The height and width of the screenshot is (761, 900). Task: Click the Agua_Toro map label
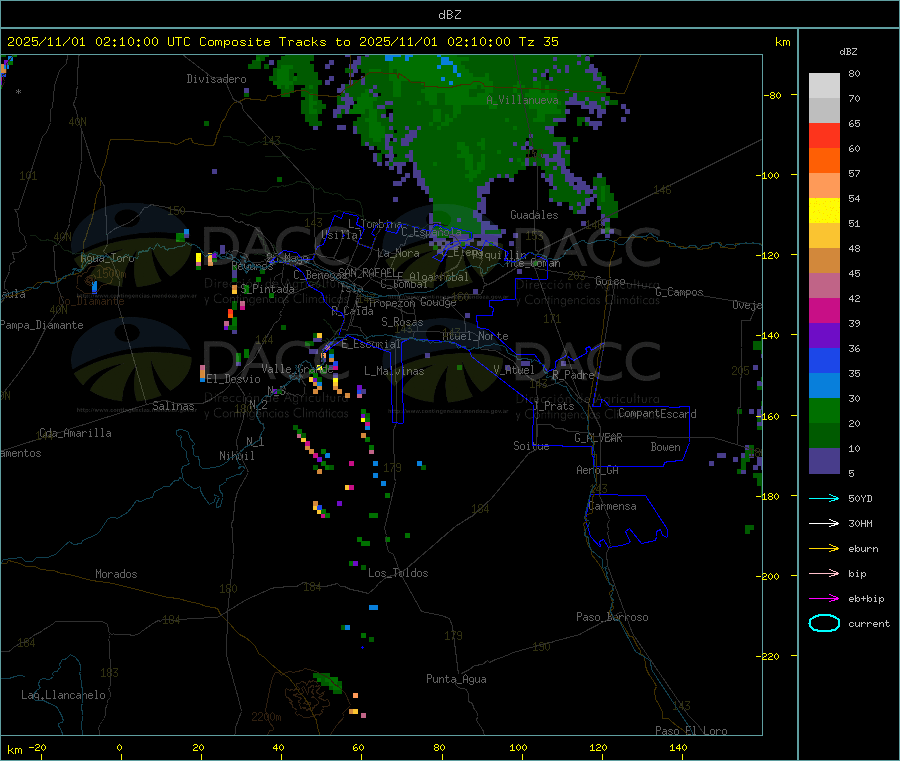[x=107, y=258]
